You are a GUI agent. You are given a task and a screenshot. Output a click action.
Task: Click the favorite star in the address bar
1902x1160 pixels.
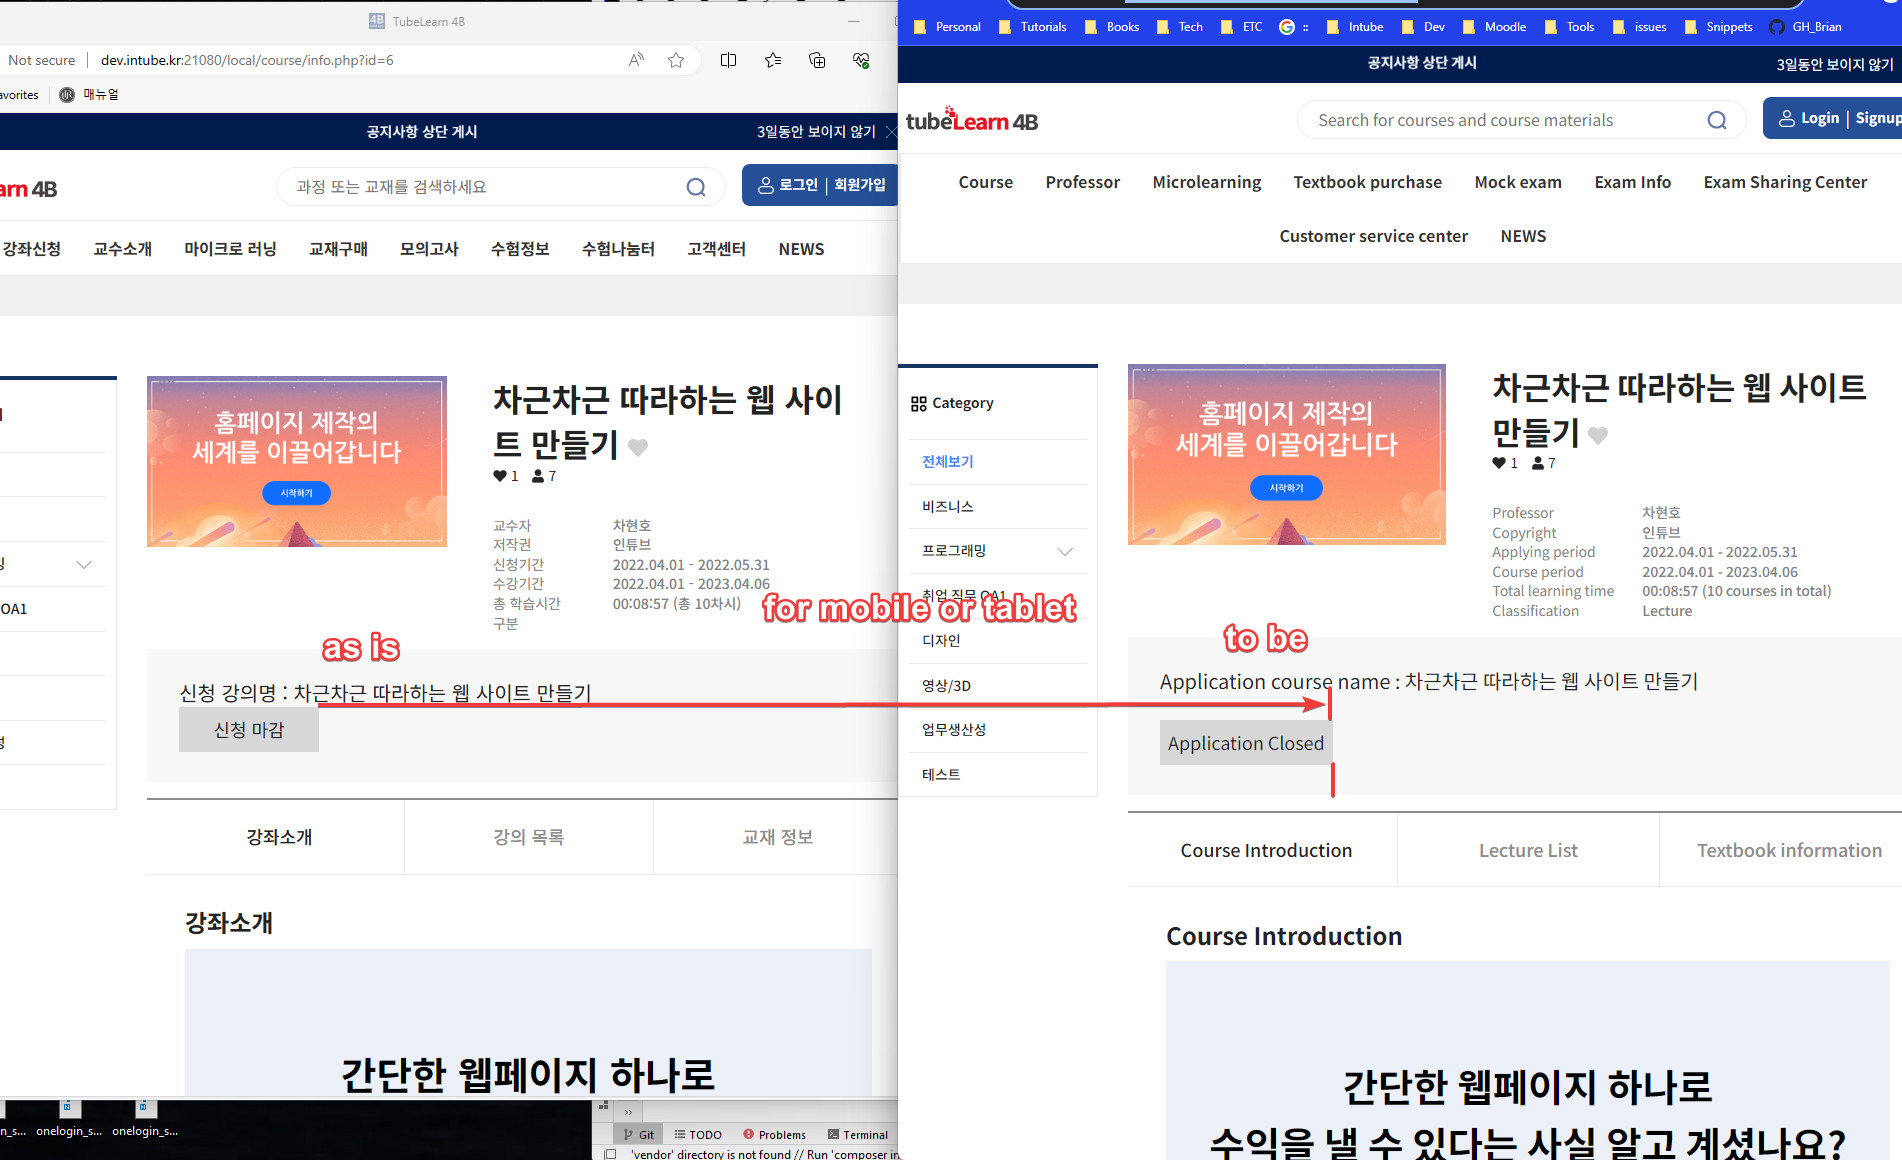click(x=676, y=60)
